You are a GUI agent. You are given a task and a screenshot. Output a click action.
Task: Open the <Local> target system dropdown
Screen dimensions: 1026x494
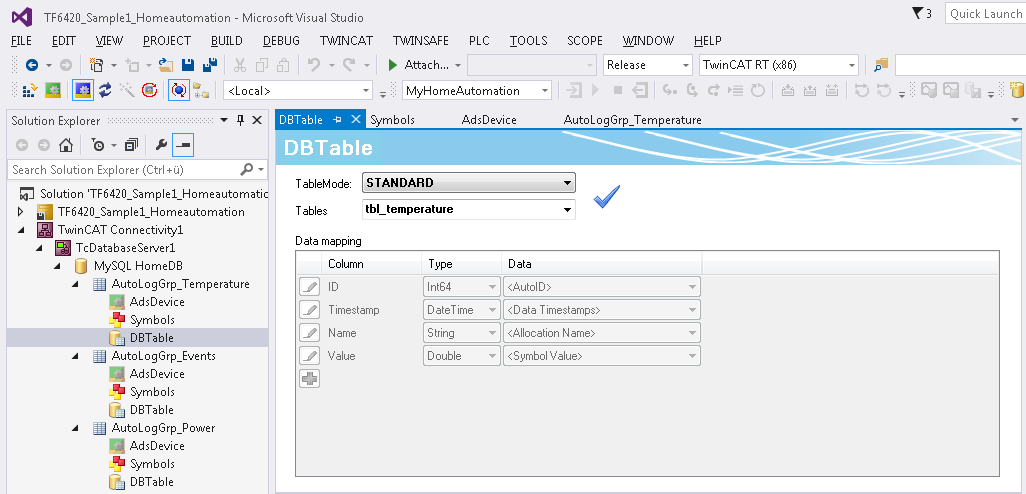click(x=298, y=91)
